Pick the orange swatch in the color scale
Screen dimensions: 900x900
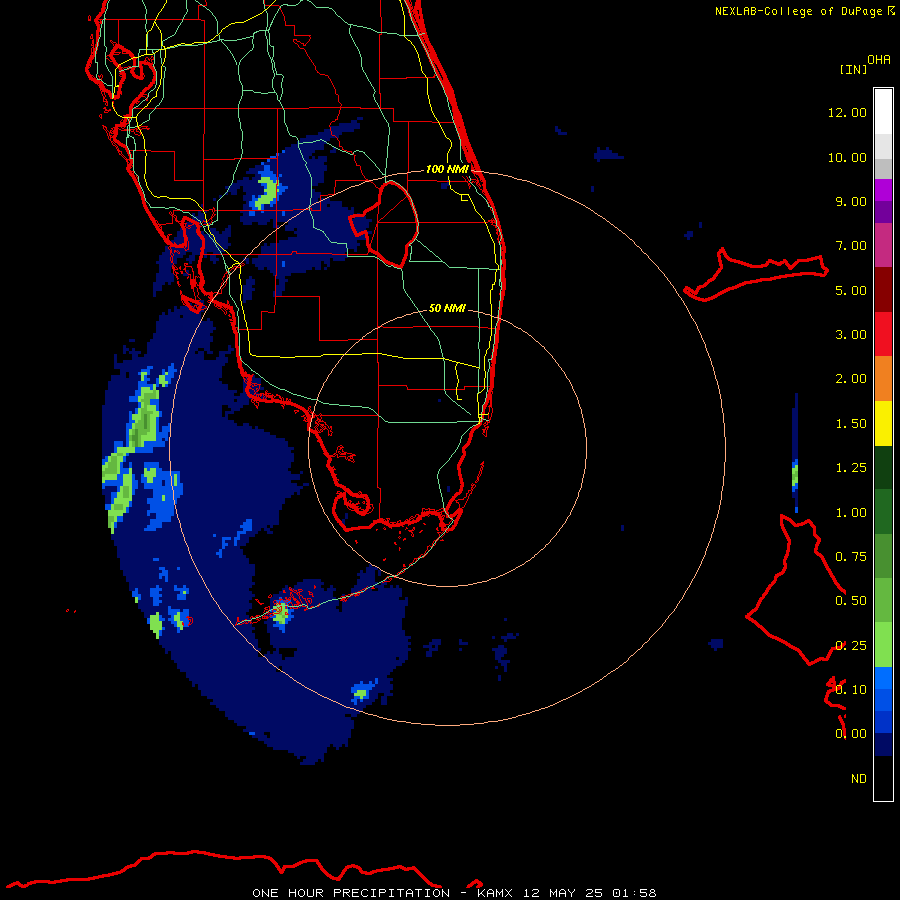click(x=883, y=379)
